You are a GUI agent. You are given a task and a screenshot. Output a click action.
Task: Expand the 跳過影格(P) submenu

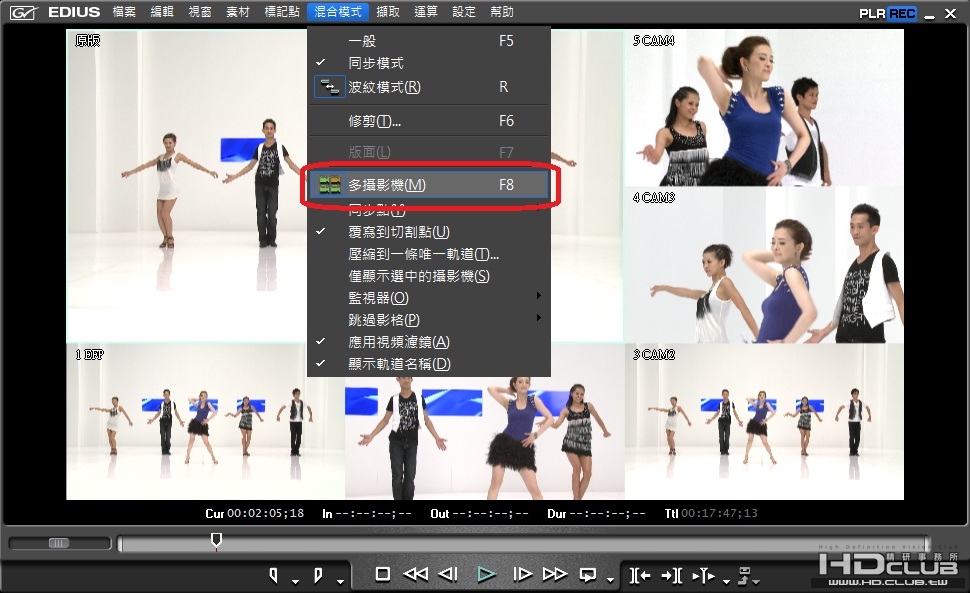(x=429, y=320)
